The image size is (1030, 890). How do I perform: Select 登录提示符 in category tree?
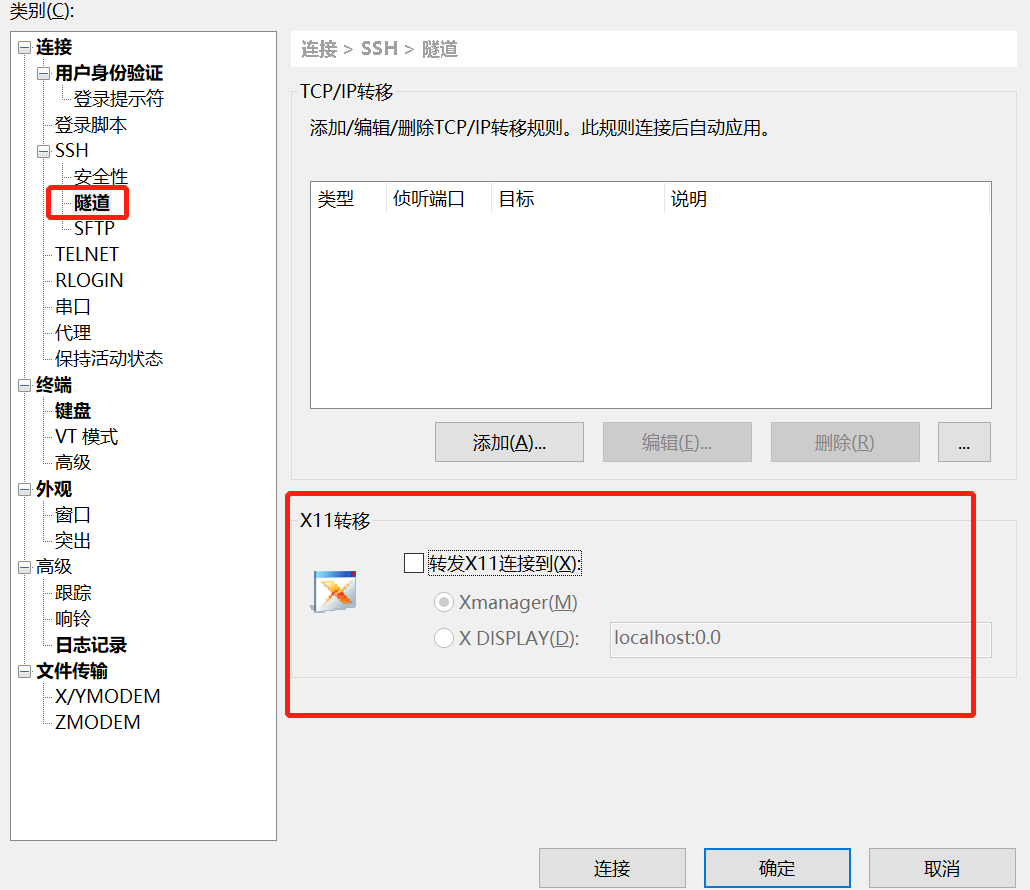118,99
